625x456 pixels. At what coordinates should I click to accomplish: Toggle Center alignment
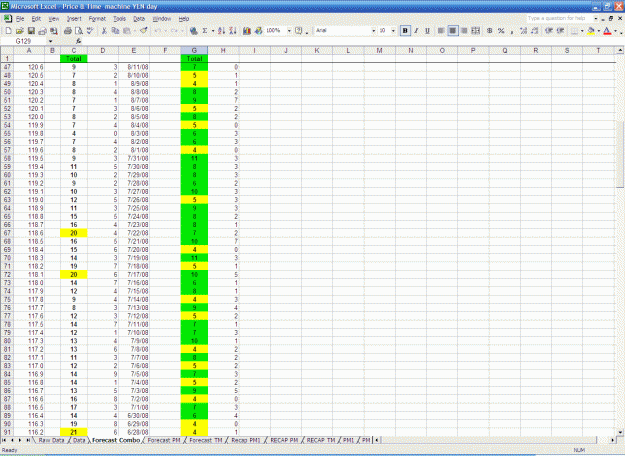click(453, 31)
